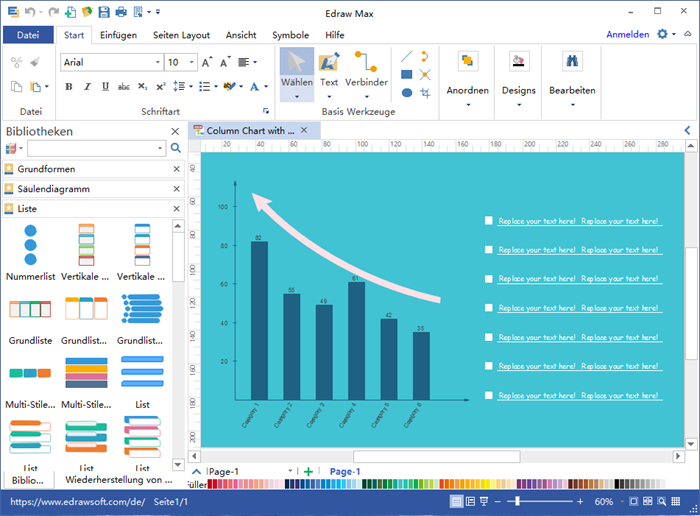
Task: Open the Anordnen arrange tool
Action: coord(467,62)
